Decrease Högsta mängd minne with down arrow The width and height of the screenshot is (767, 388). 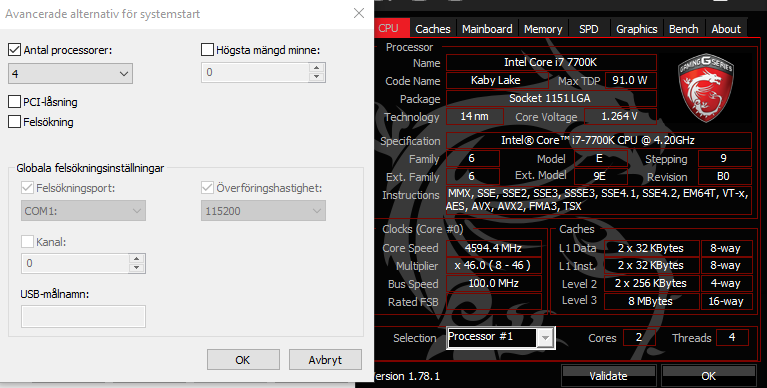click(x=316, y=77)
